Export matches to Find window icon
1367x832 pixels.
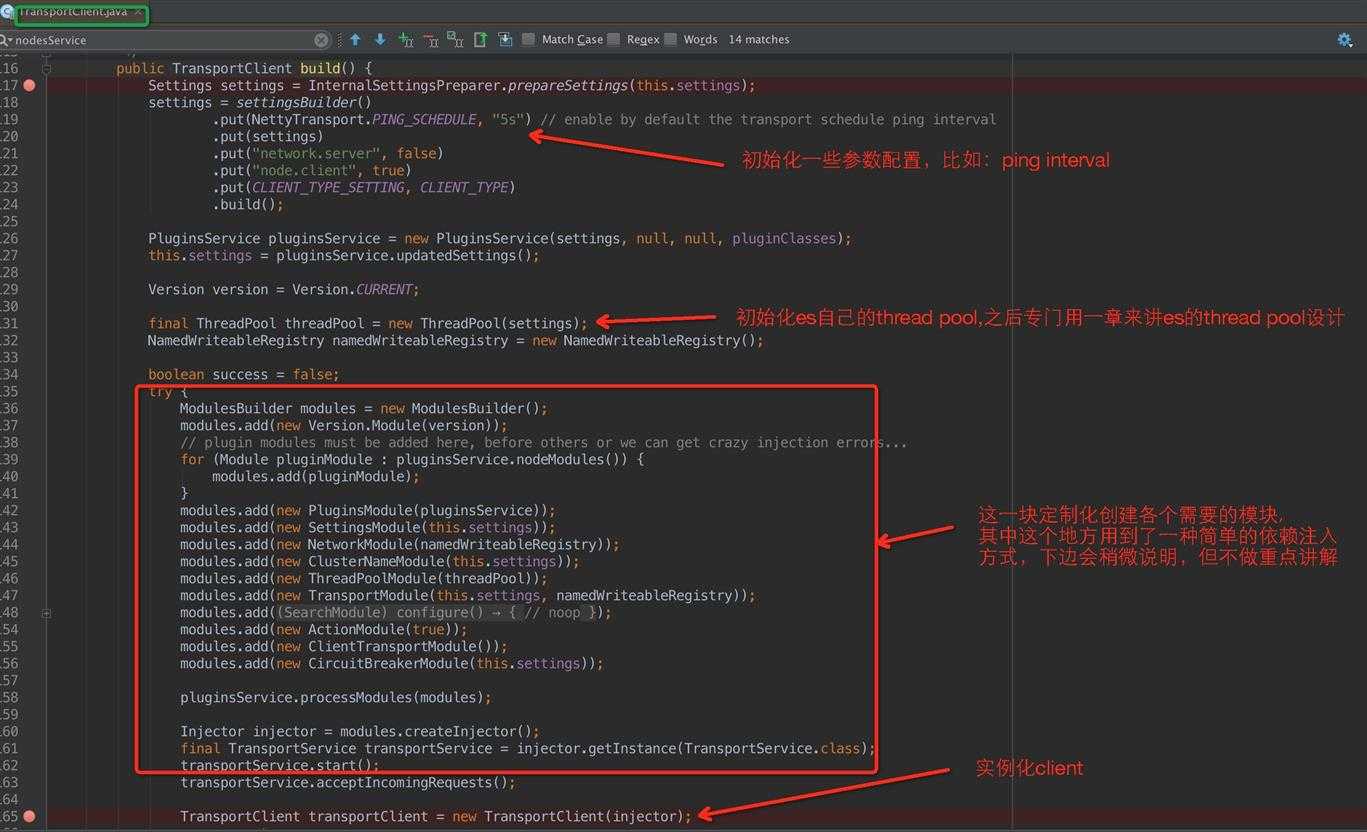[x=480, y=40]
